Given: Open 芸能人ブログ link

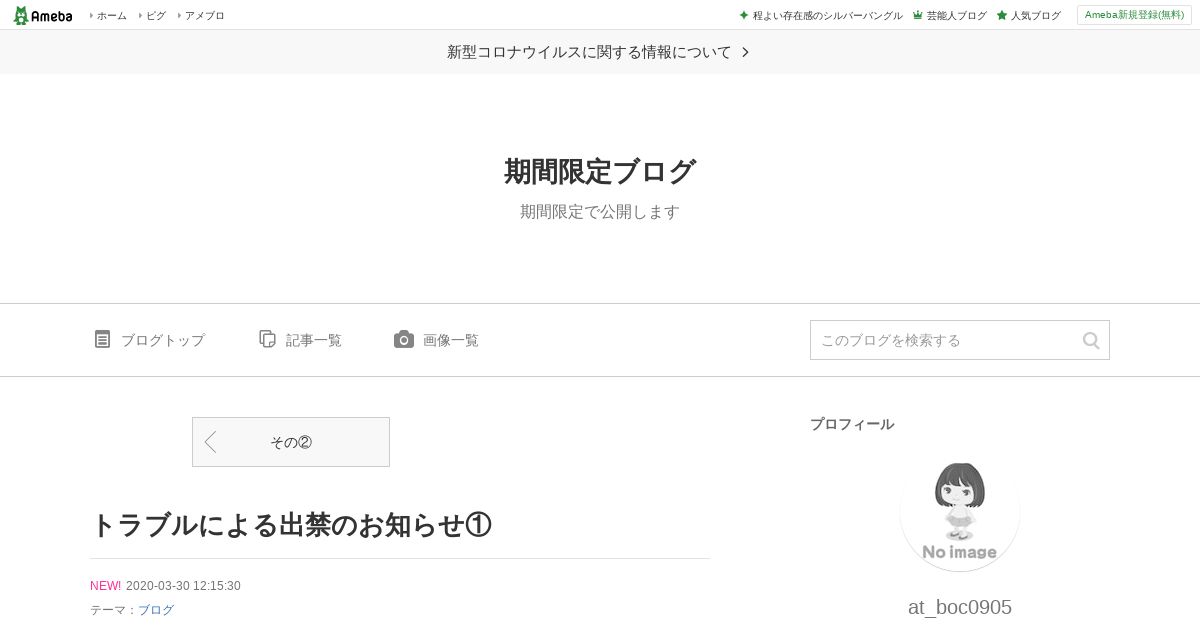Looking at the screenshot, I should [957, 15].
